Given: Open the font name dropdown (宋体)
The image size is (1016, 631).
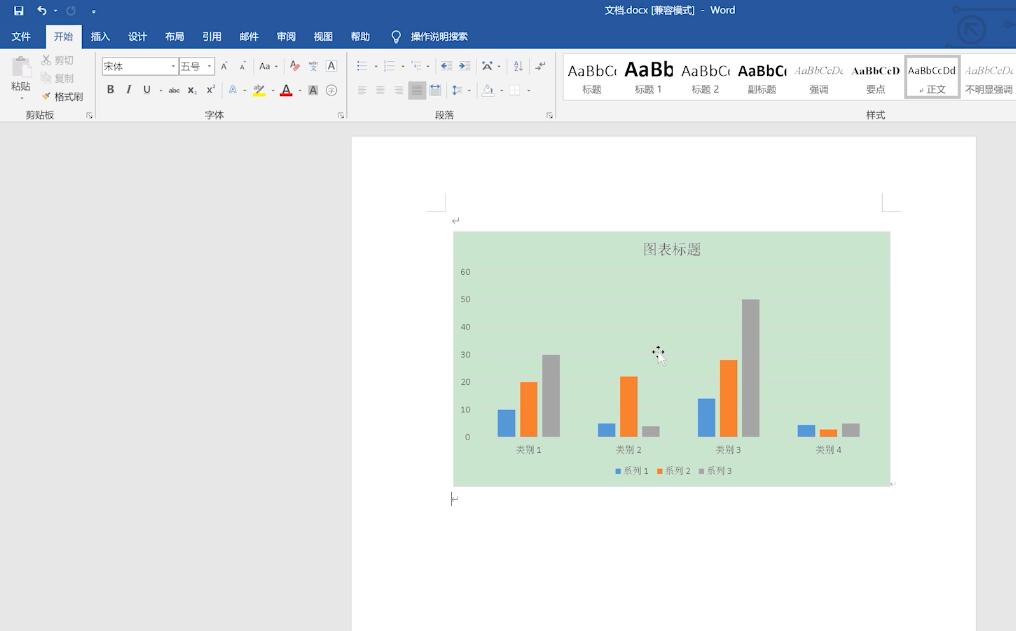Looking at the screenshot, I should 173,66.
